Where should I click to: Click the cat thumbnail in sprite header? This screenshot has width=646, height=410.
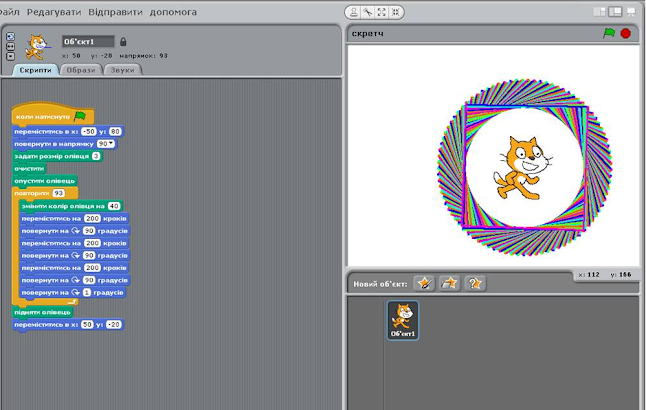coord(37,47)
